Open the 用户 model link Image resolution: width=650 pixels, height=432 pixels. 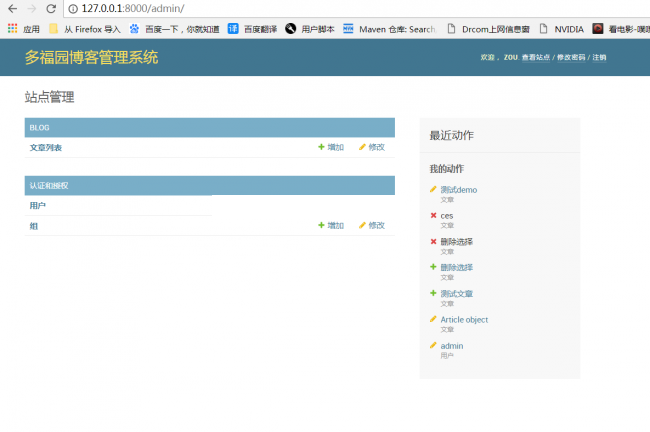37,206
